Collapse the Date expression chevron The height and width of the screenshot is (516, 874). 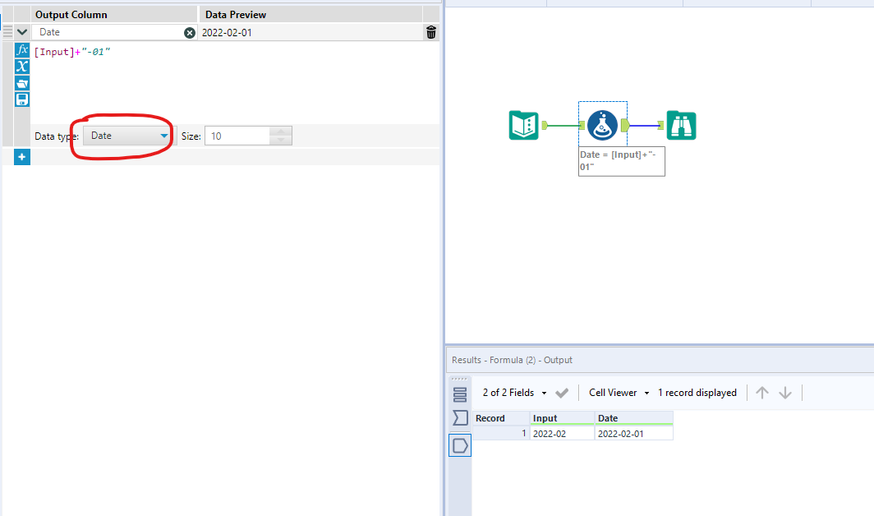coord(22,32)
